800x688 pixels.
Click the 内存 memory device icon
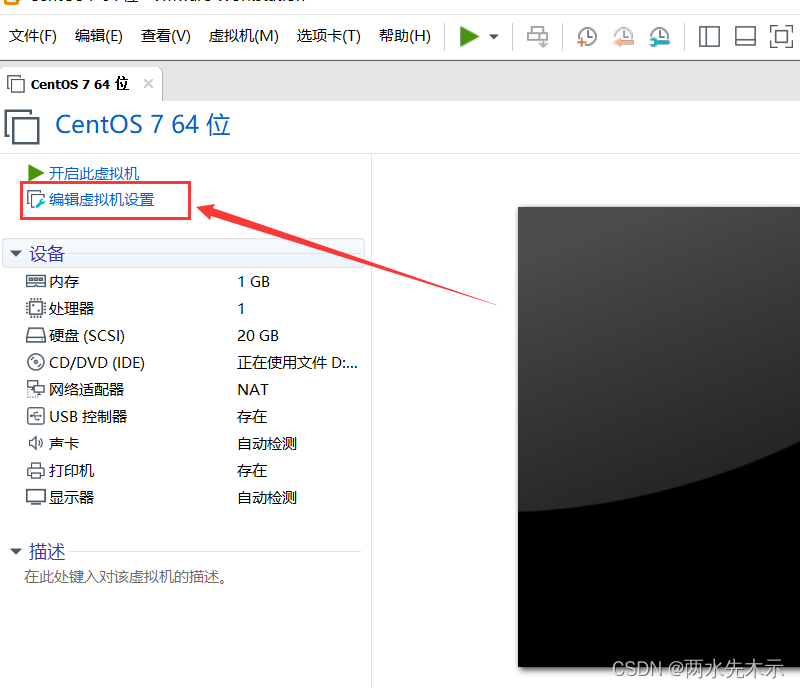[34, 281]
